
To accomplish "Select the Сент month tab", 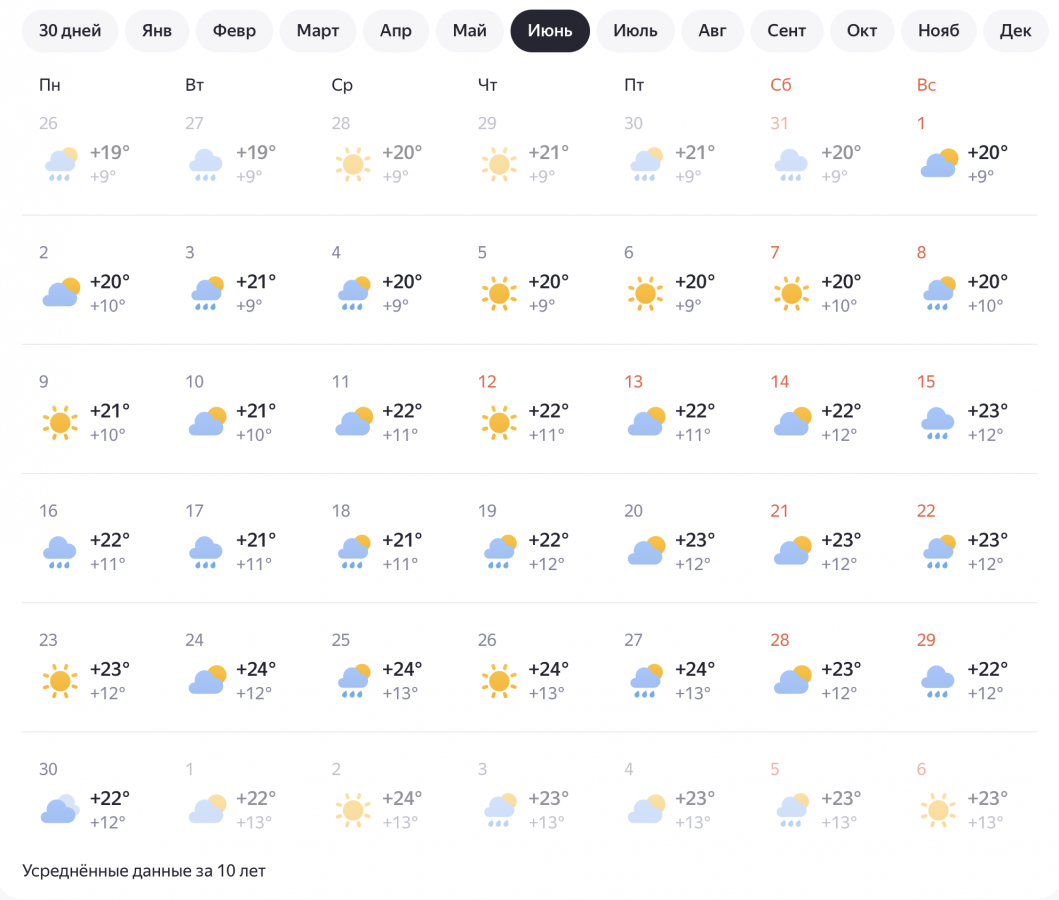I will coord(786,31).
